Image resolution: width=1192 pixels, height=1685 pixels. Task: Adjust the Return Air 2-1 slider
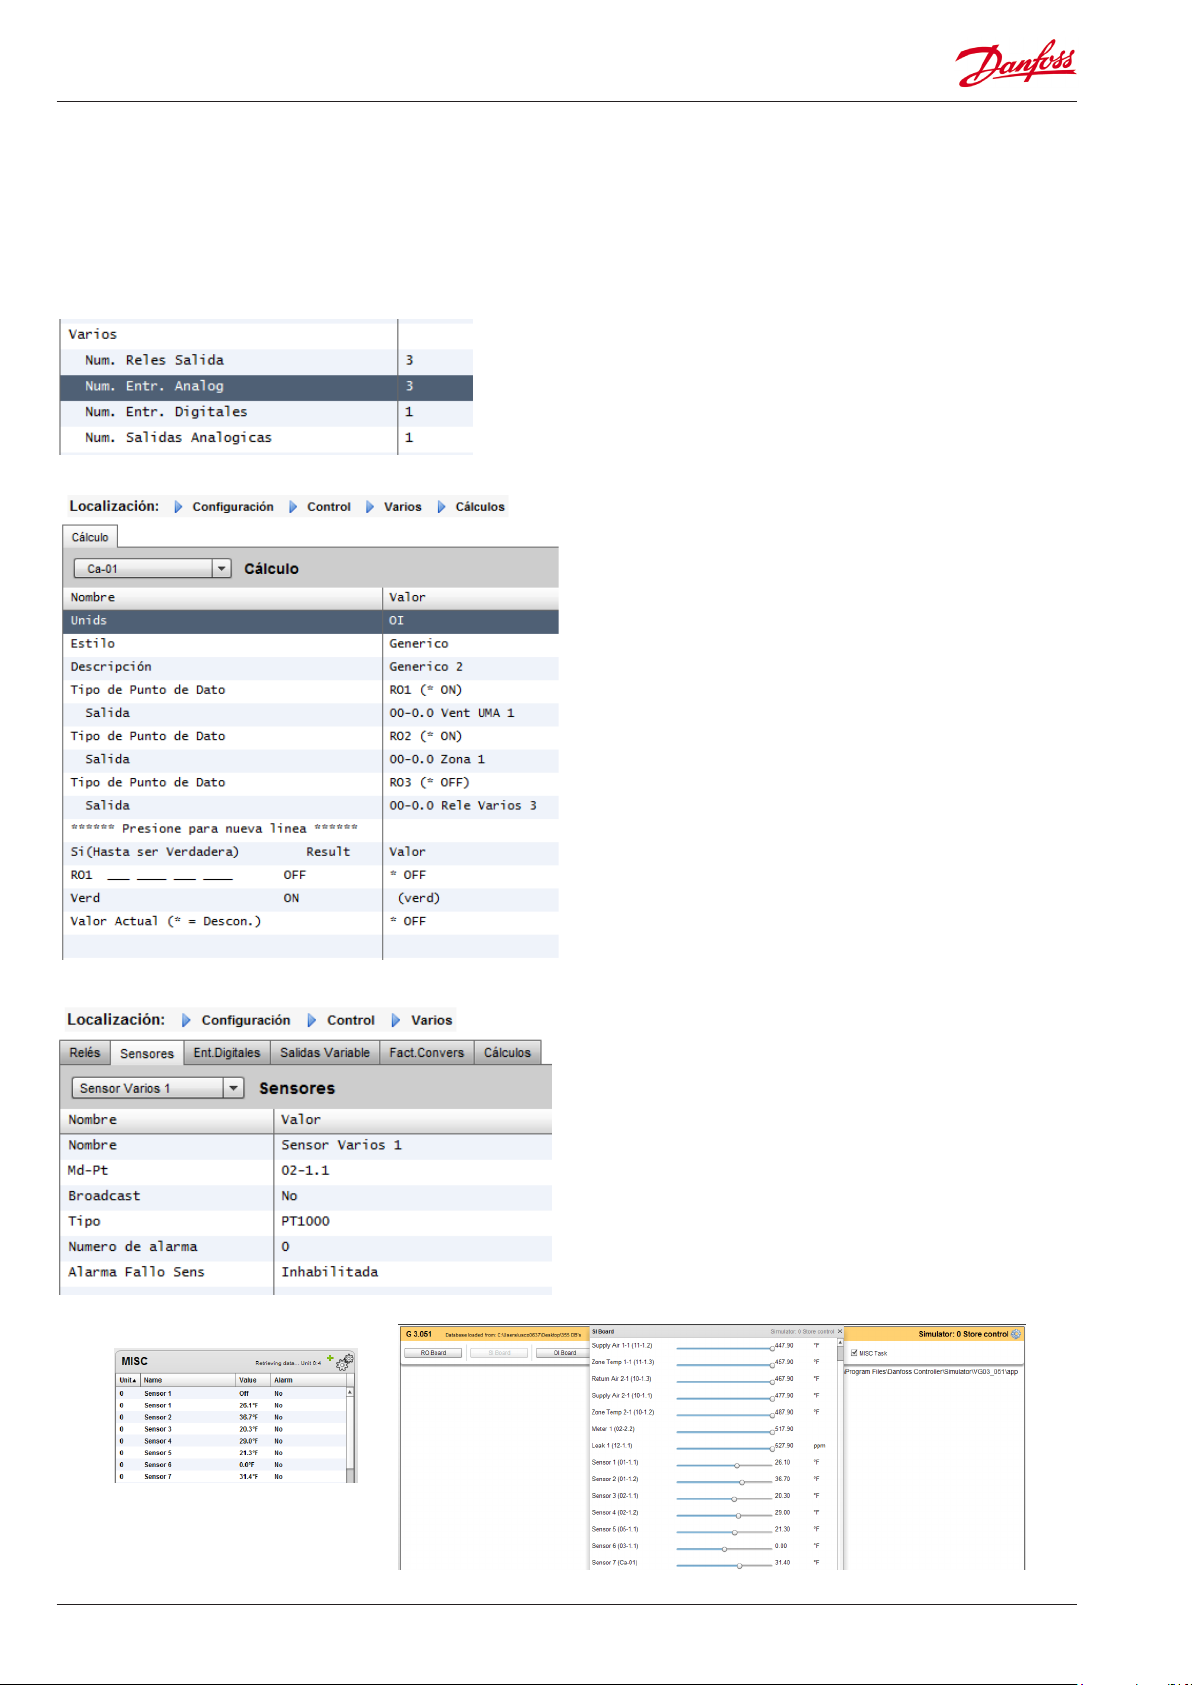724,1380
